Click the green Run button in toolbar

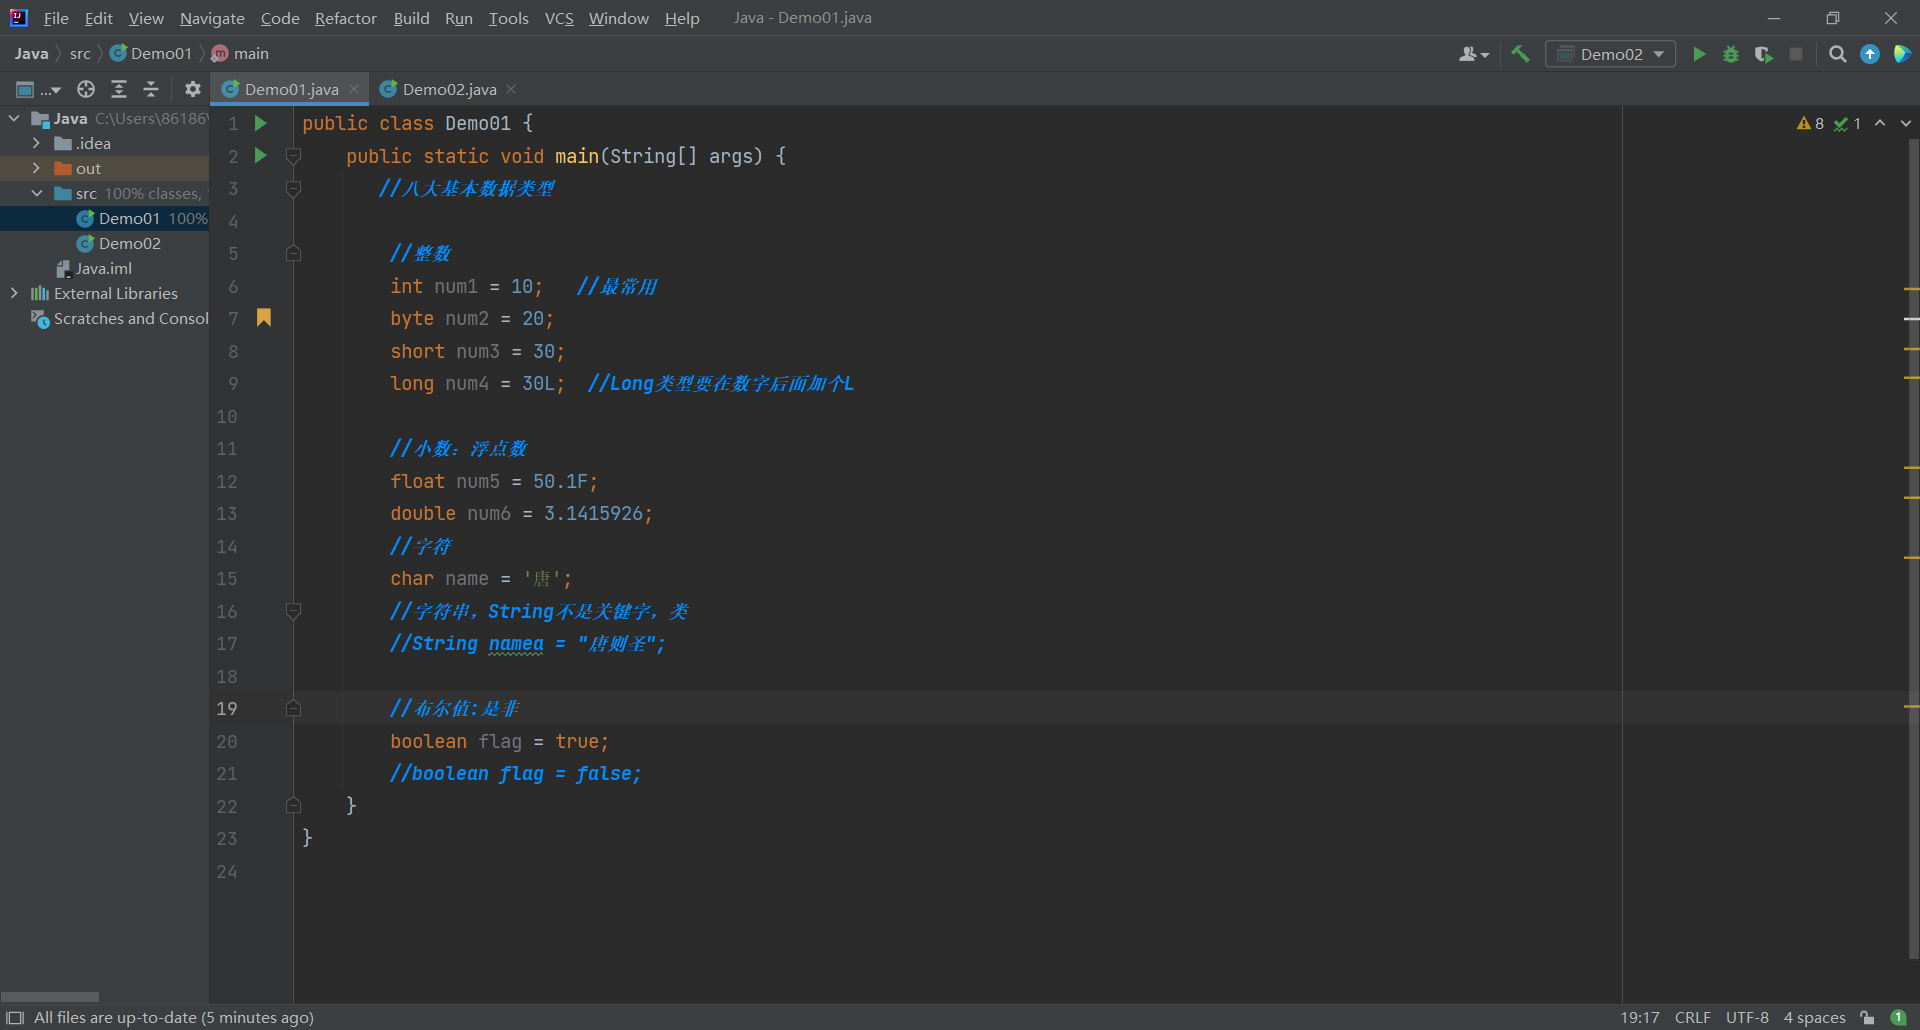tap(1699, 54)
